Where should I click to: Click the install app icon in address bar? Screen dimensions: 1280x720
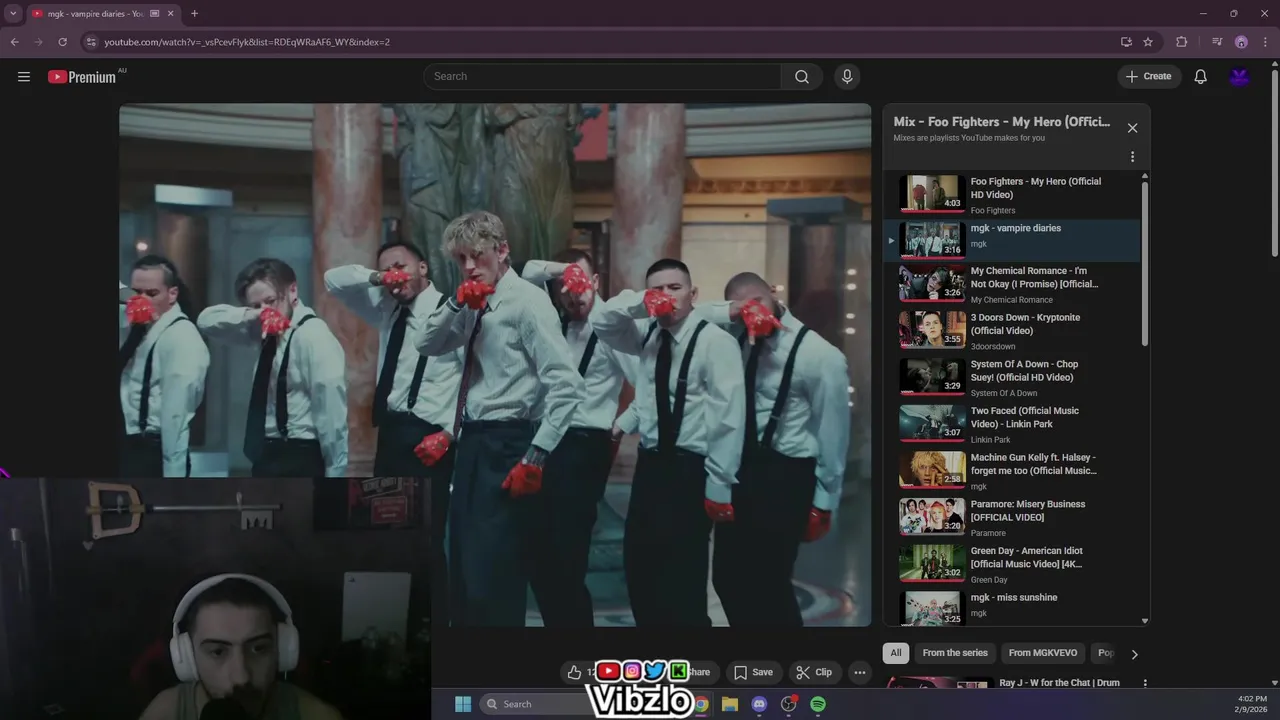pos(1126,42)
